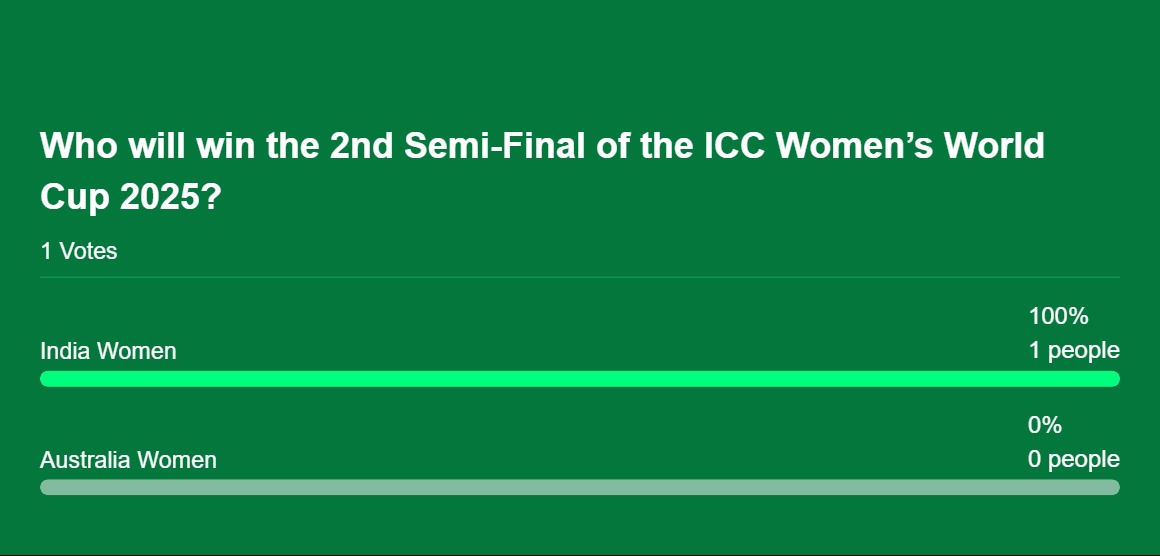Viewport: 1160px width, 556px height.
Task: Click the pale grey Australia Women result bar
Action: pos(580,487)
